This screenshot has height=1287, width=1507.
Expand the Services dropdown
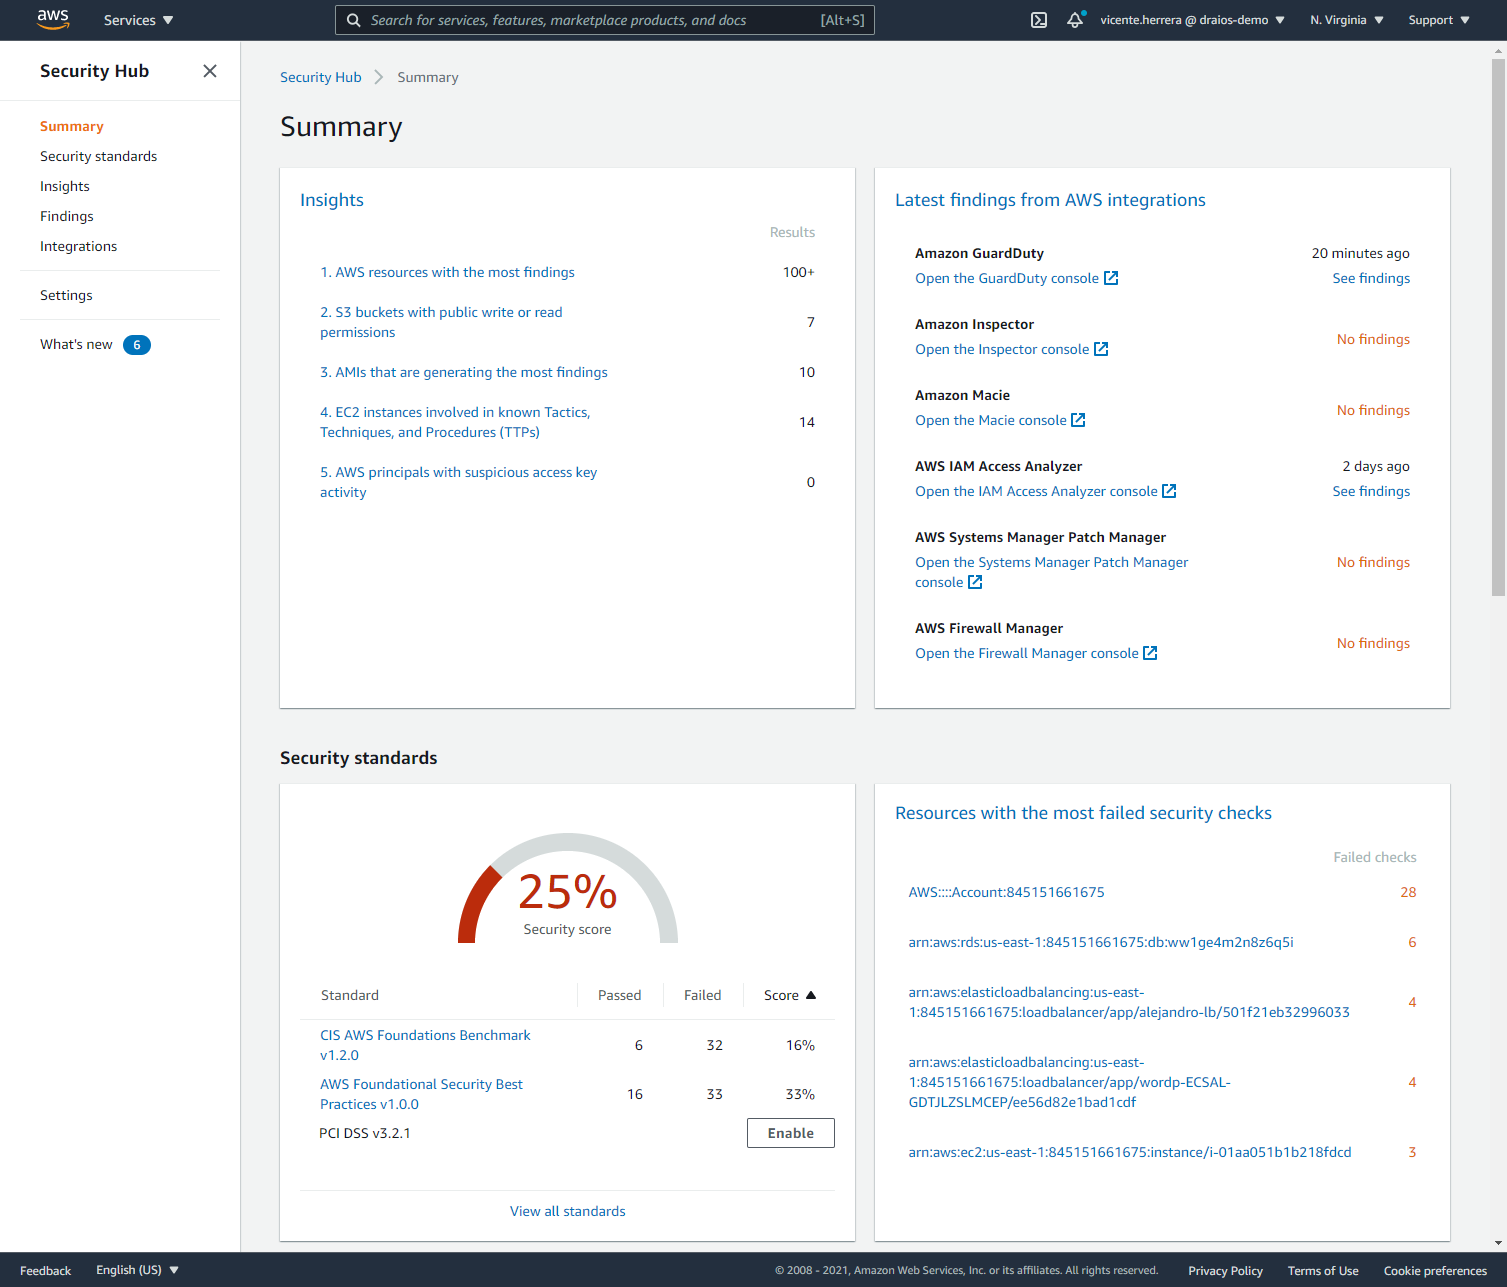coord(139,20)
